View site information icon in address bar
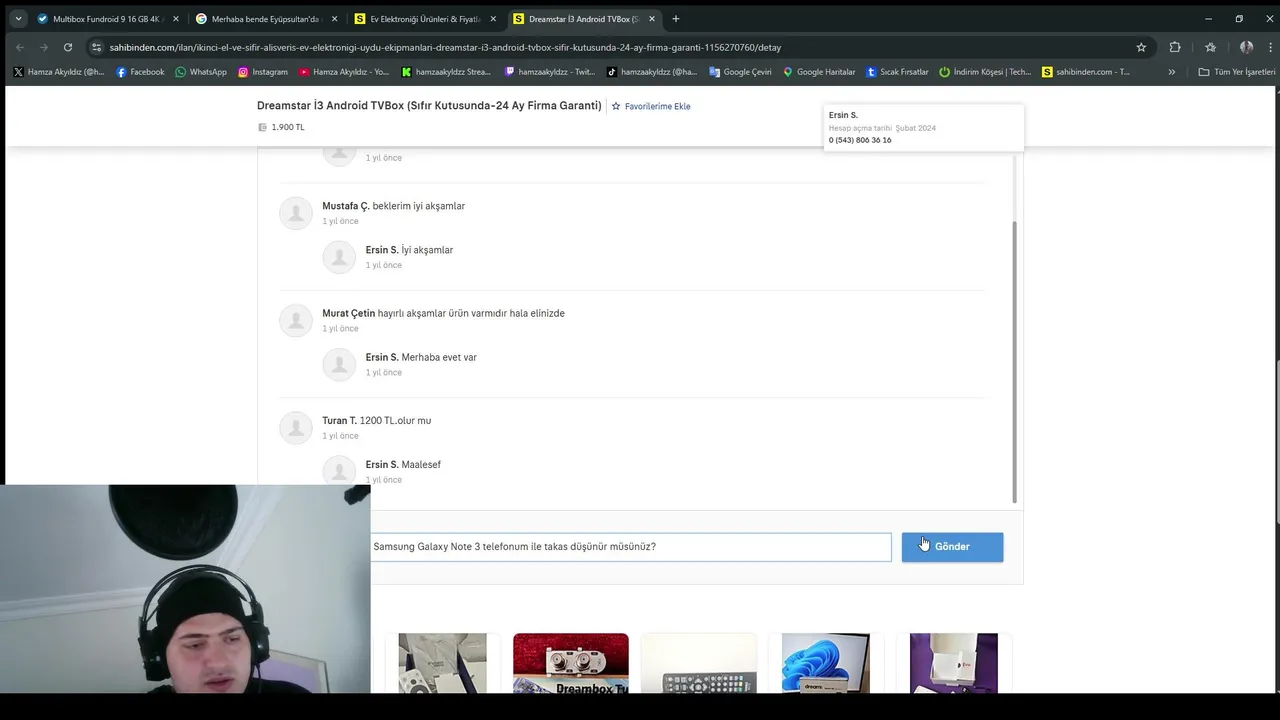 pos(96,47)
